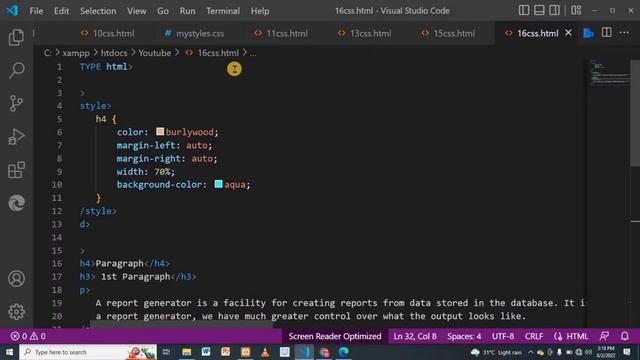Open Task View on the taskbar
This screenshot has height=360, width=640.
[x=166, y=352]
